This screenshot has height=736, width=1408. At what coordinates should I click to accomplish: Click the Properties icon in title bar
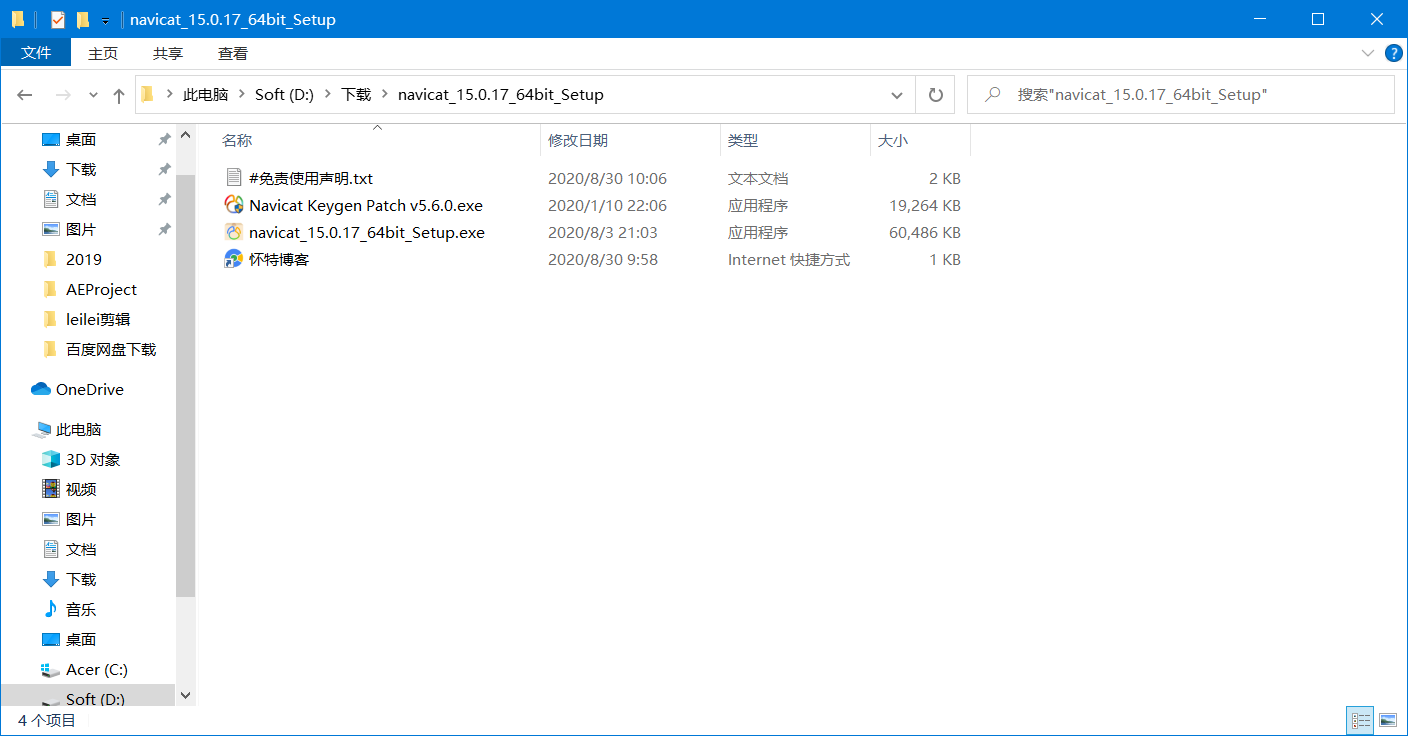tap(57, 19)
